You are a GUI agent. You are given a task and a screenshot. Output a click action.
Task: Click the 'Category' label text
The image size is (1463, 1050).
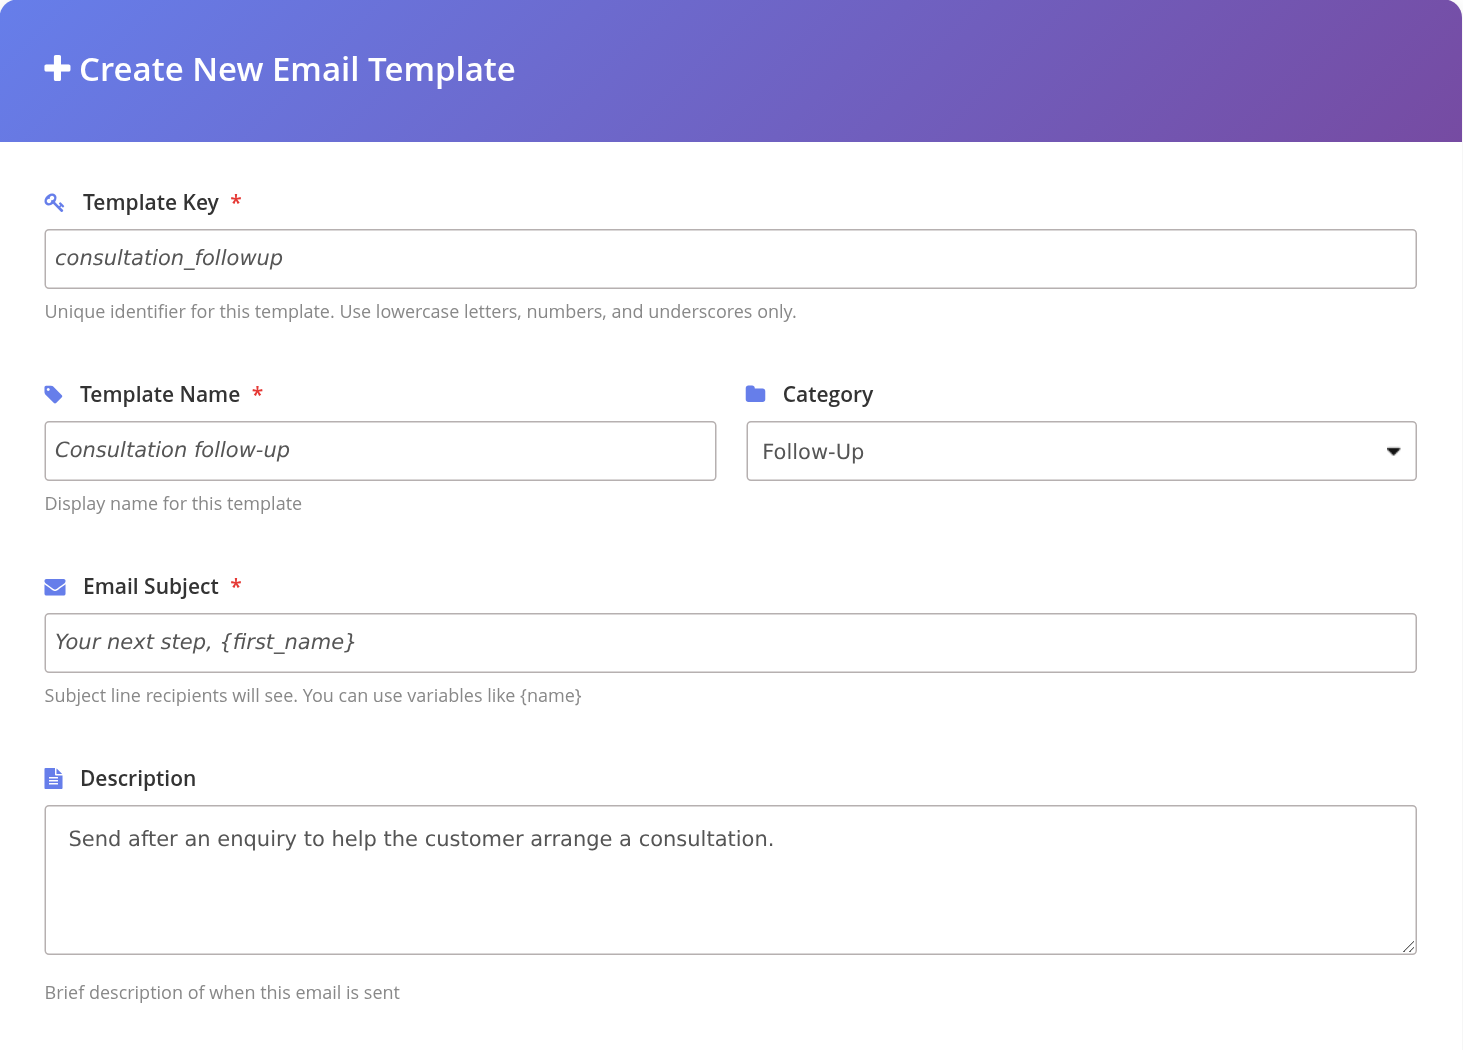tap(828, 395)
